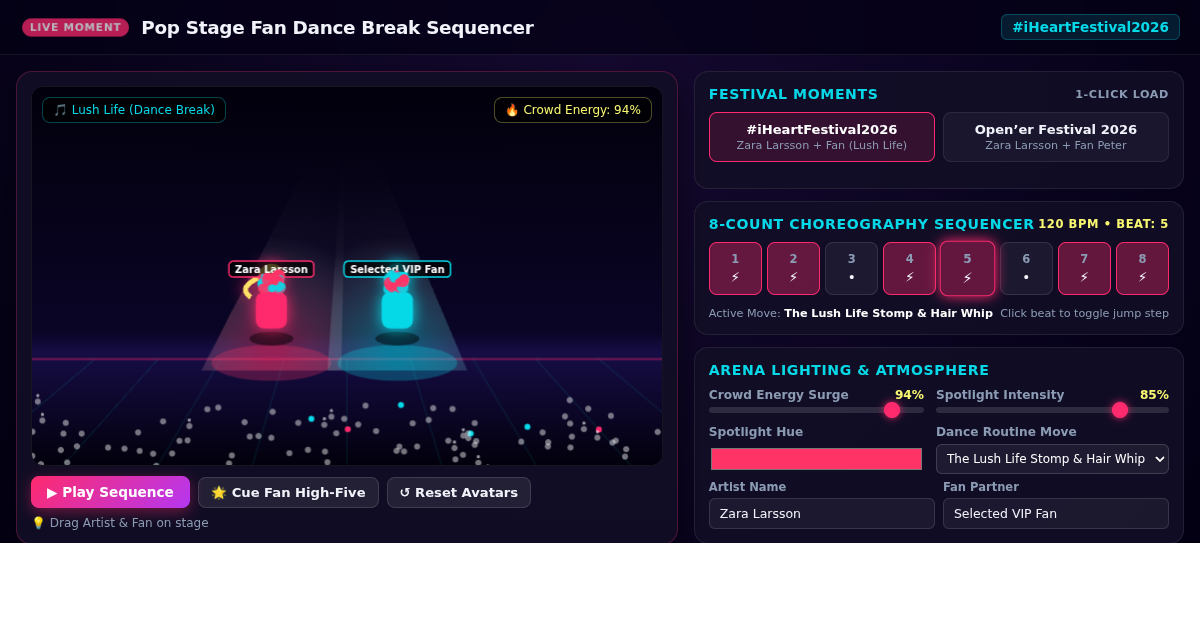Screen dimensions: 1200x630
Task: Adjust the Crowd Energy Surge slider
Action: pos(816,410)
